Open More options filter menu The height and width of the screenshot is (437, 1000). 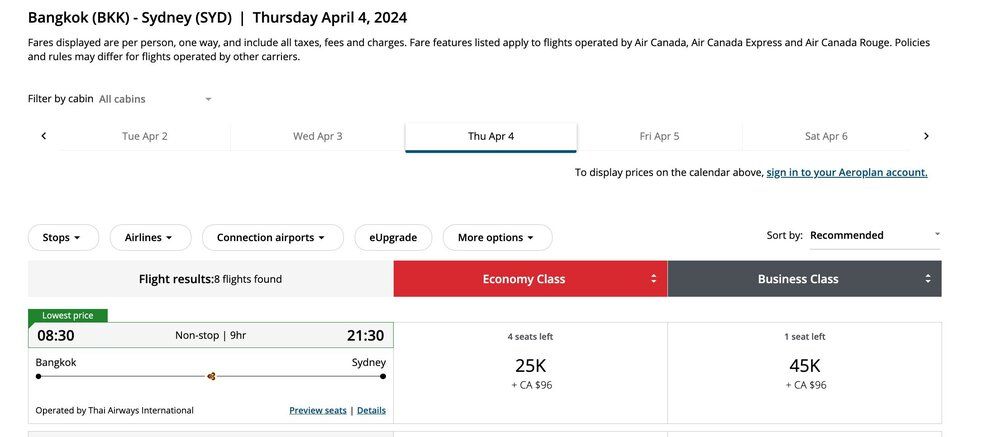pyautogui.click(x=497, y=237)
